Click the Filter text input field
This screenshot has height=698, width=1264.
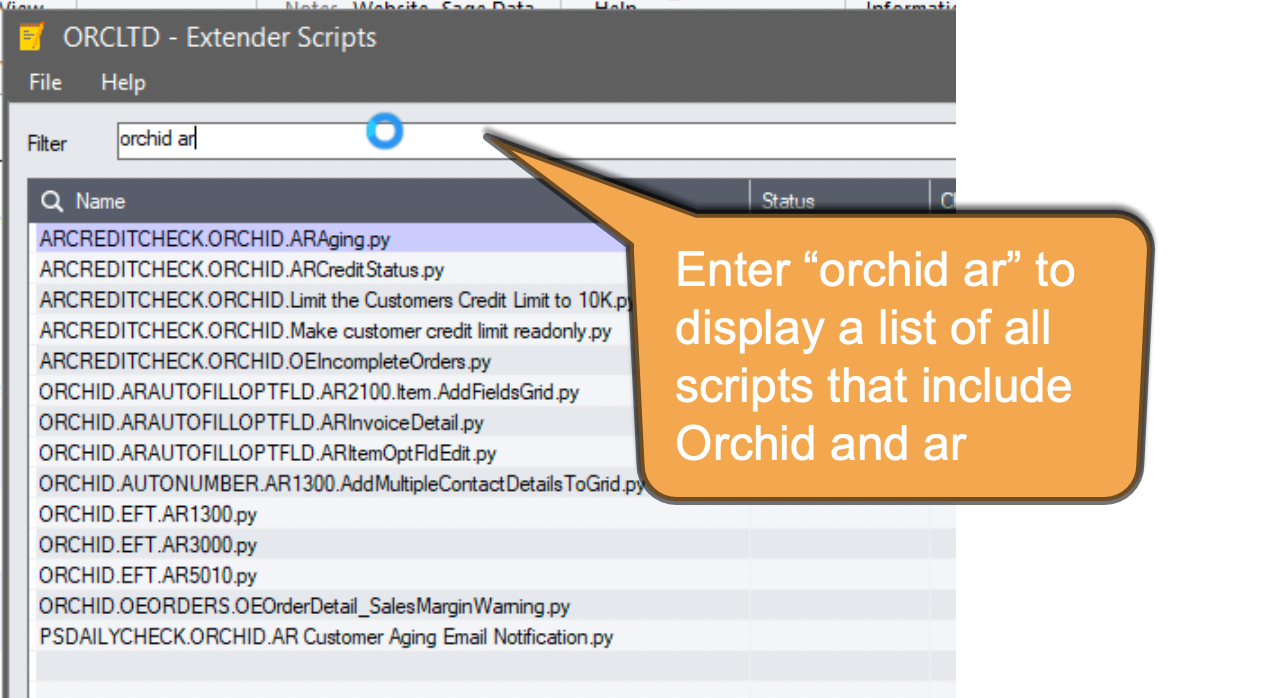[536, 140]
